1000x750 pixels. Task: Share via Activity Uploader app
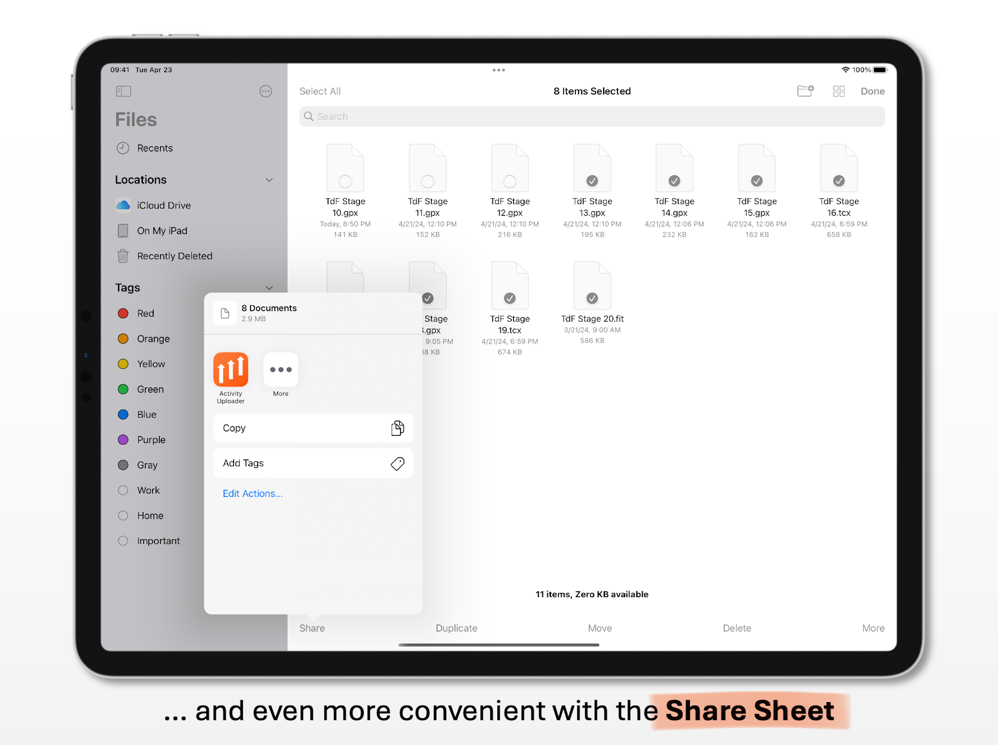click(230, 378)
